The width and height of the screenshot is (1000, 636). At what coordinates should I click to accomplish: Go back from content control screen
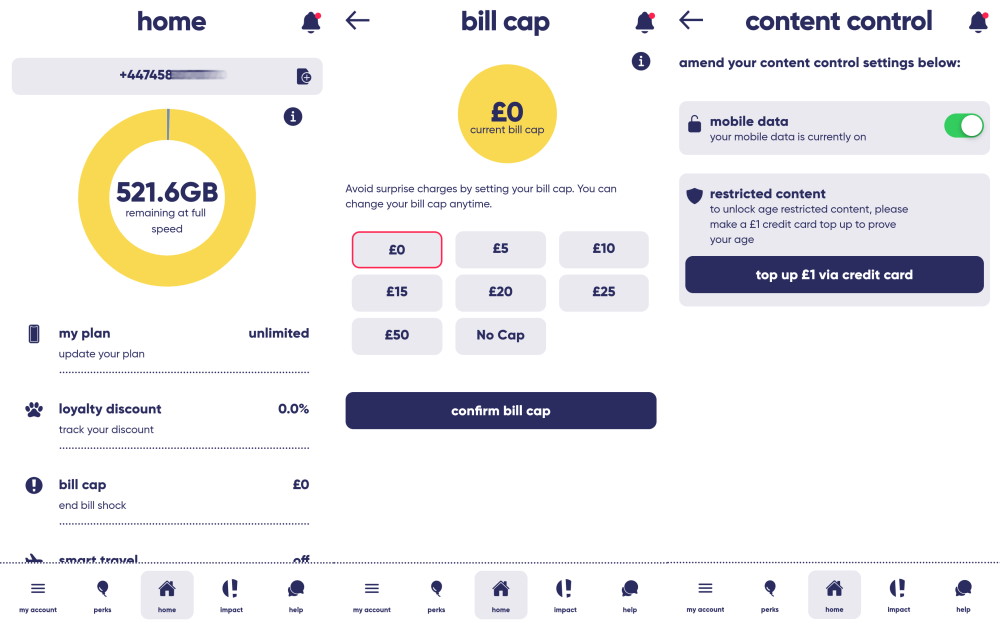(691, 20)
